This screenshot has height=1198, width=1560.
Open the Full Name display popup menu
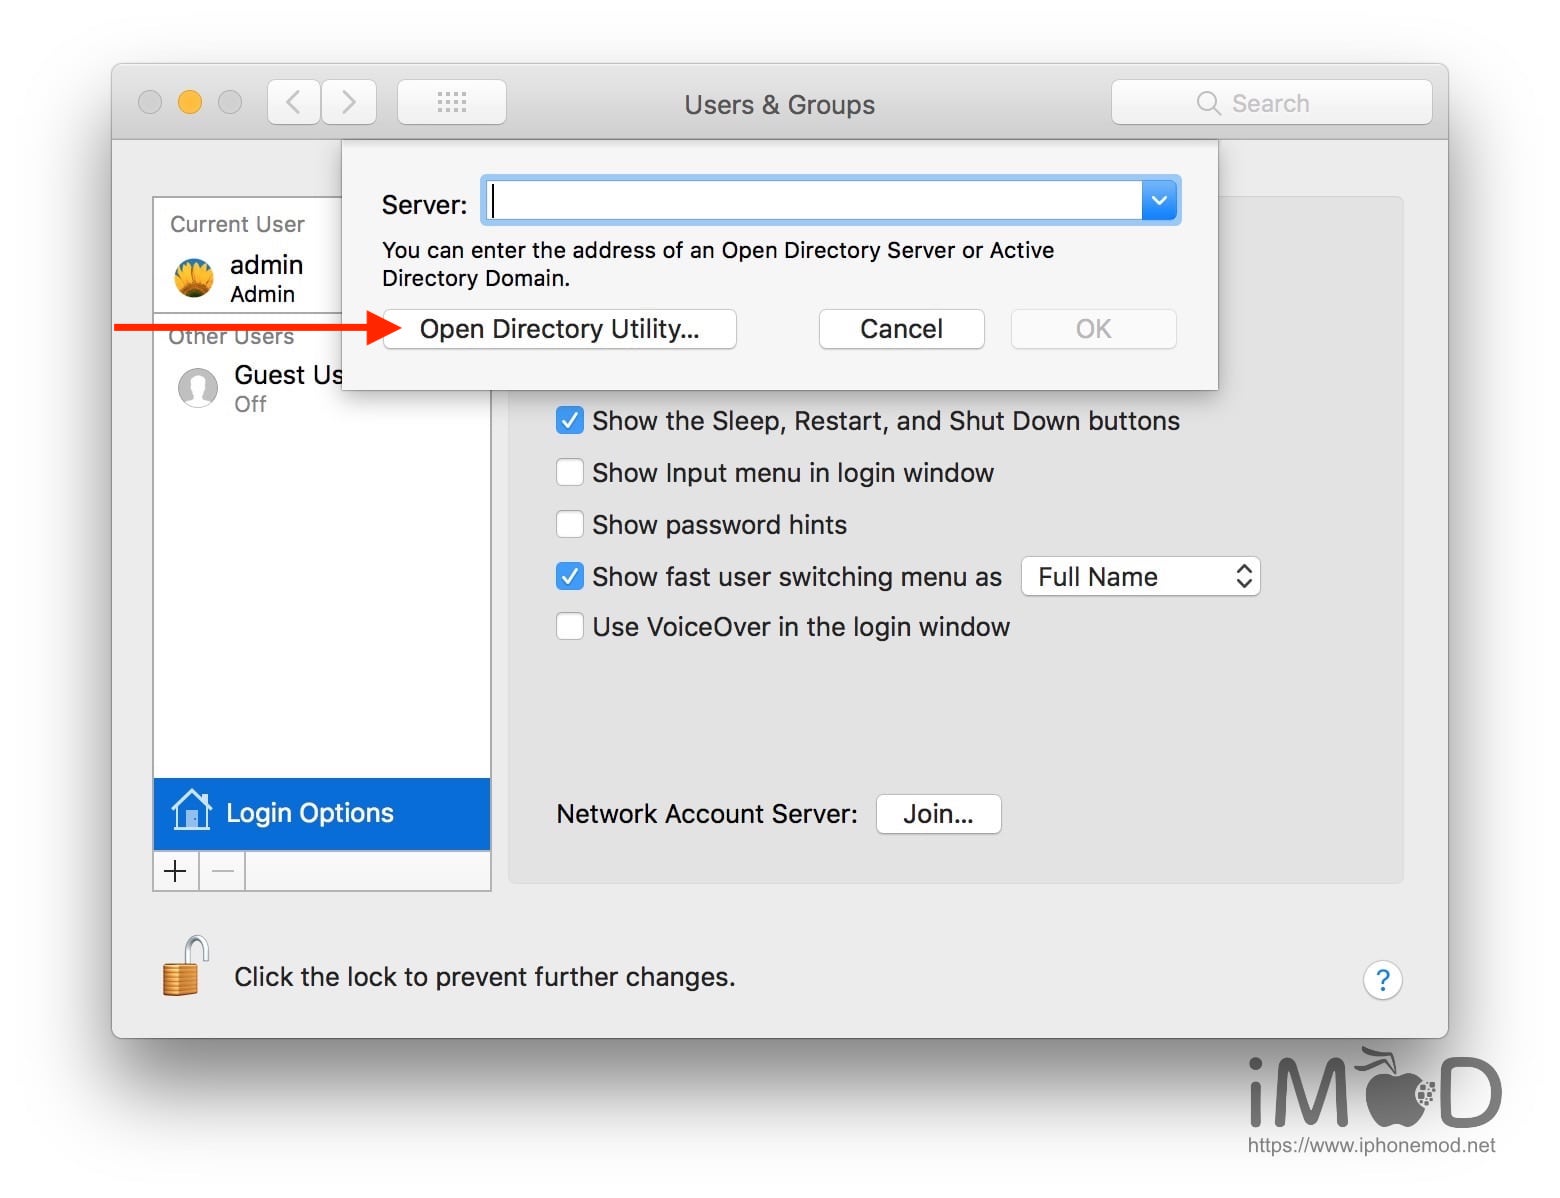(1140, 576)
